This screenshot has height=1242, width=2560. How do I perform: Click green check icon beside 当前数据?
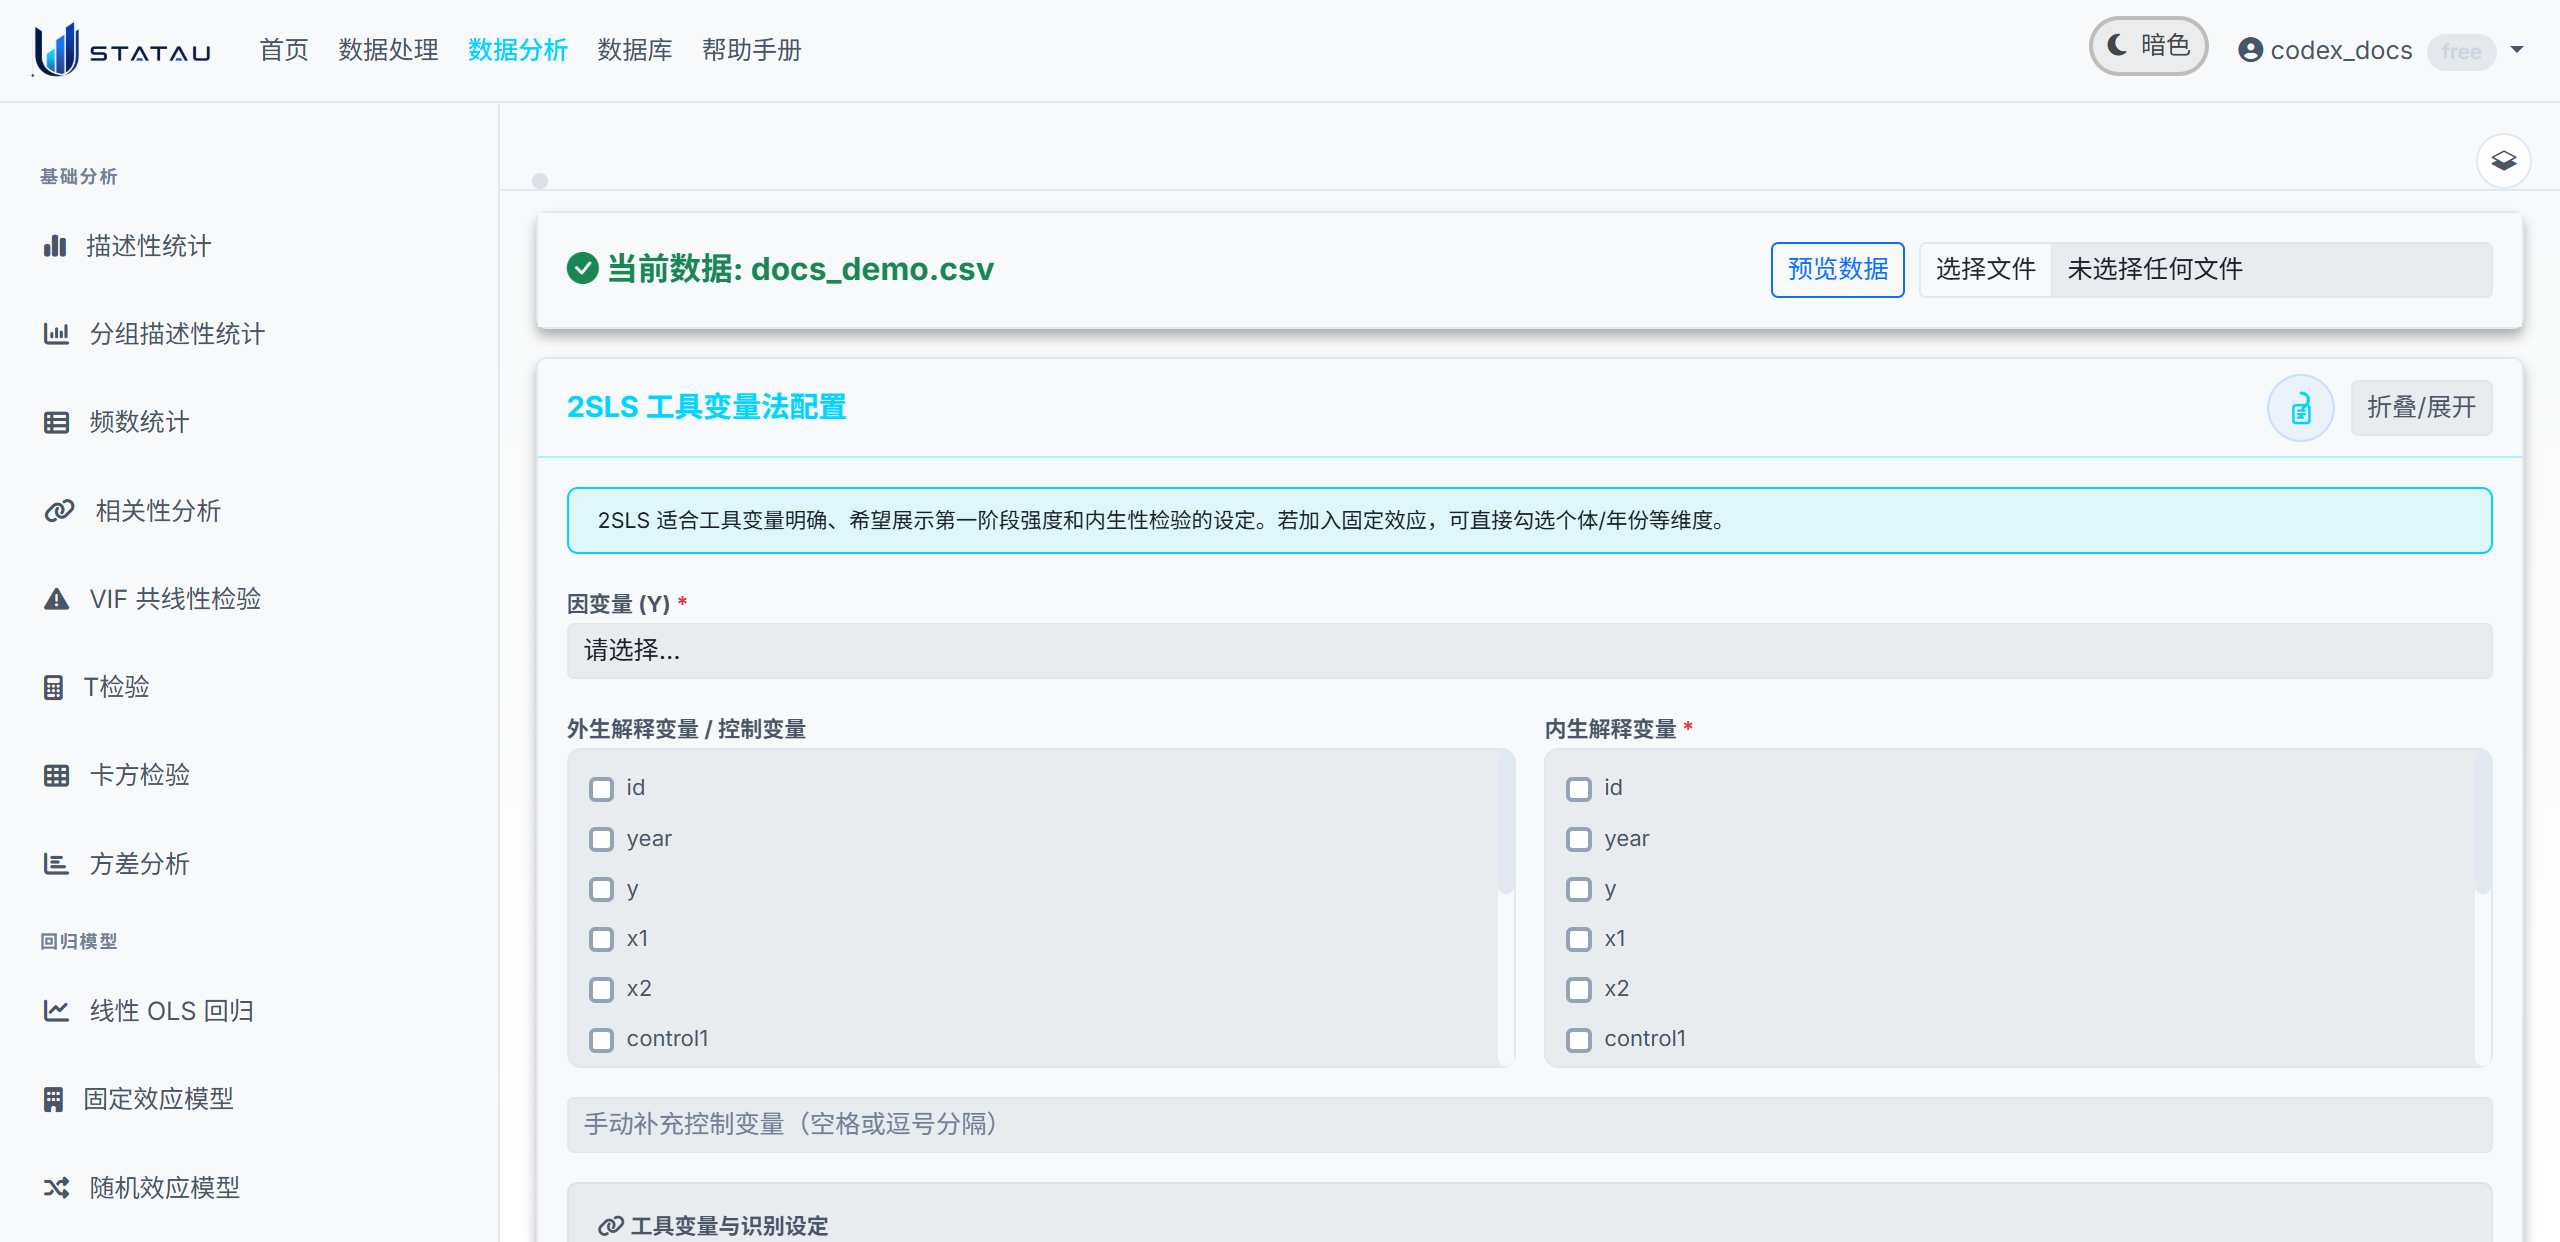(x=582, y=268)
